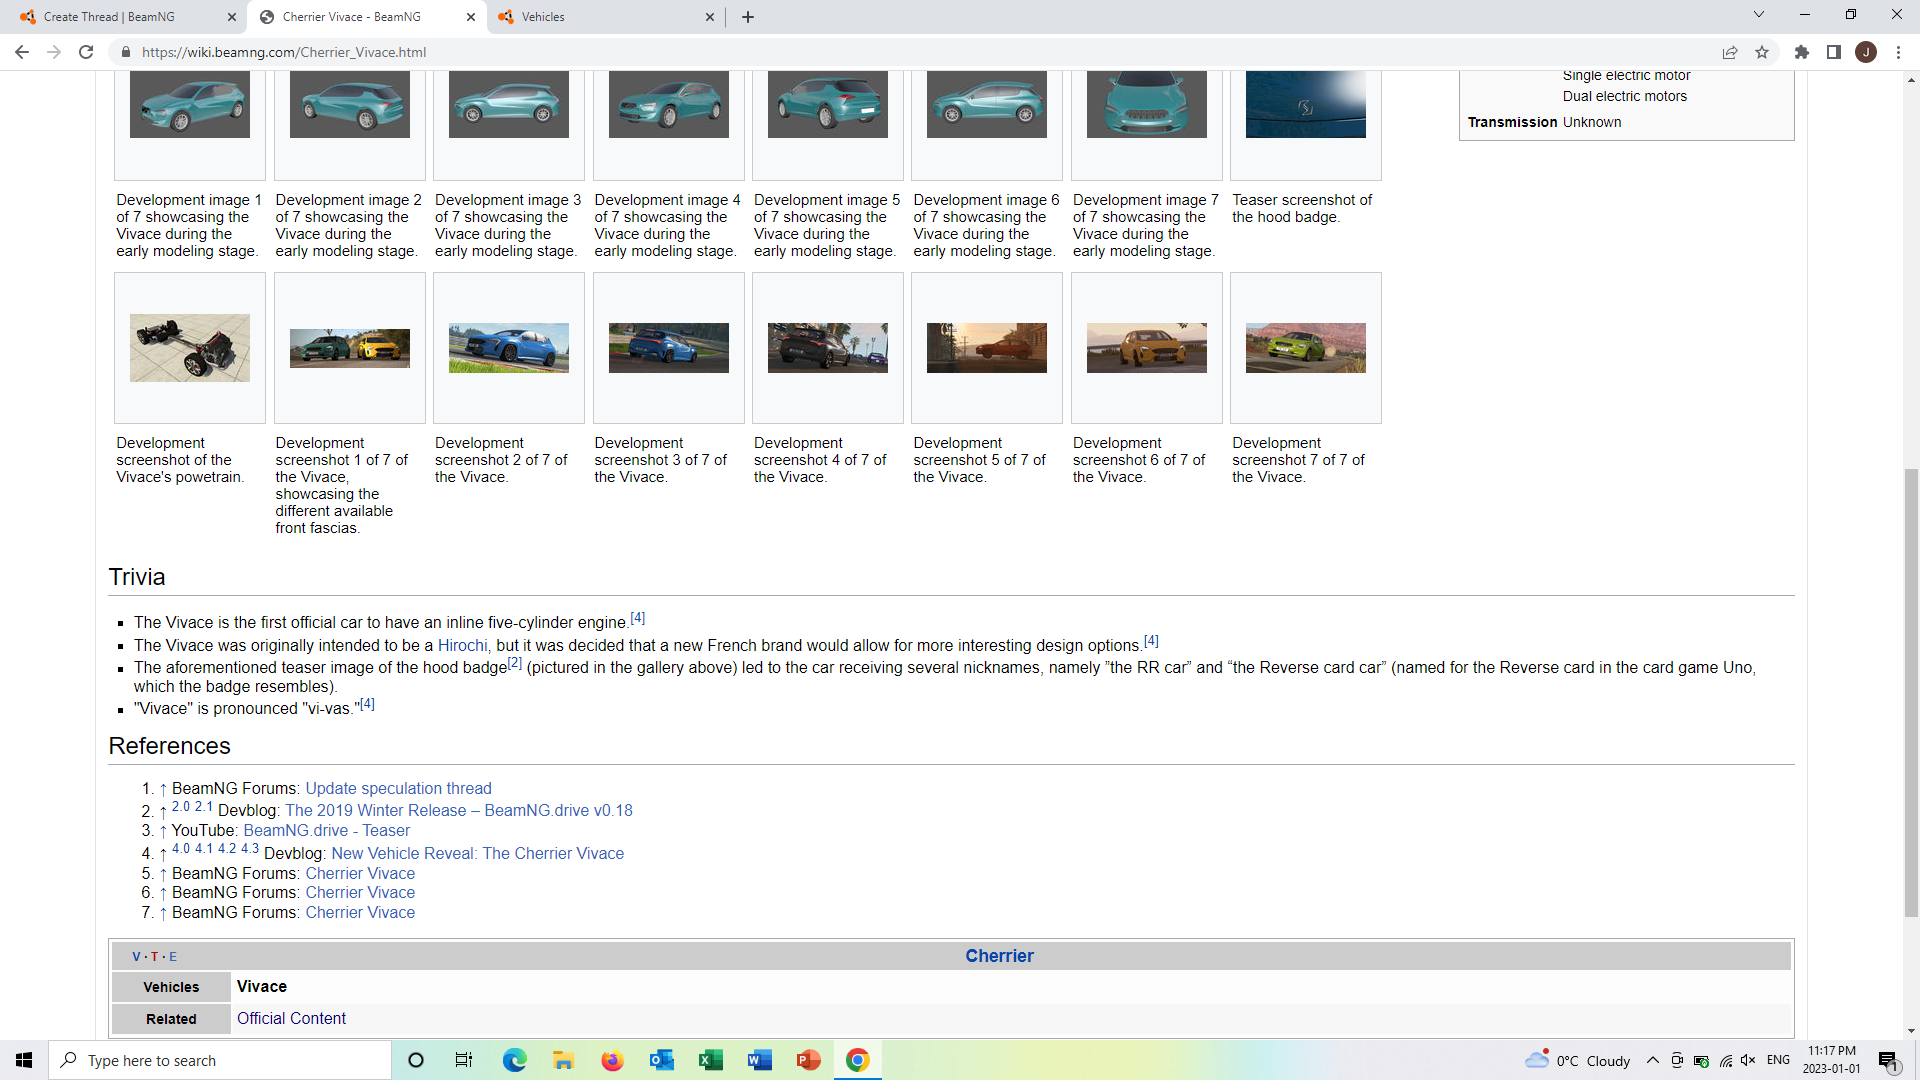Open Windows Start menu
Viewport: 1920px width, 1080px height.
coord(24,1060)
